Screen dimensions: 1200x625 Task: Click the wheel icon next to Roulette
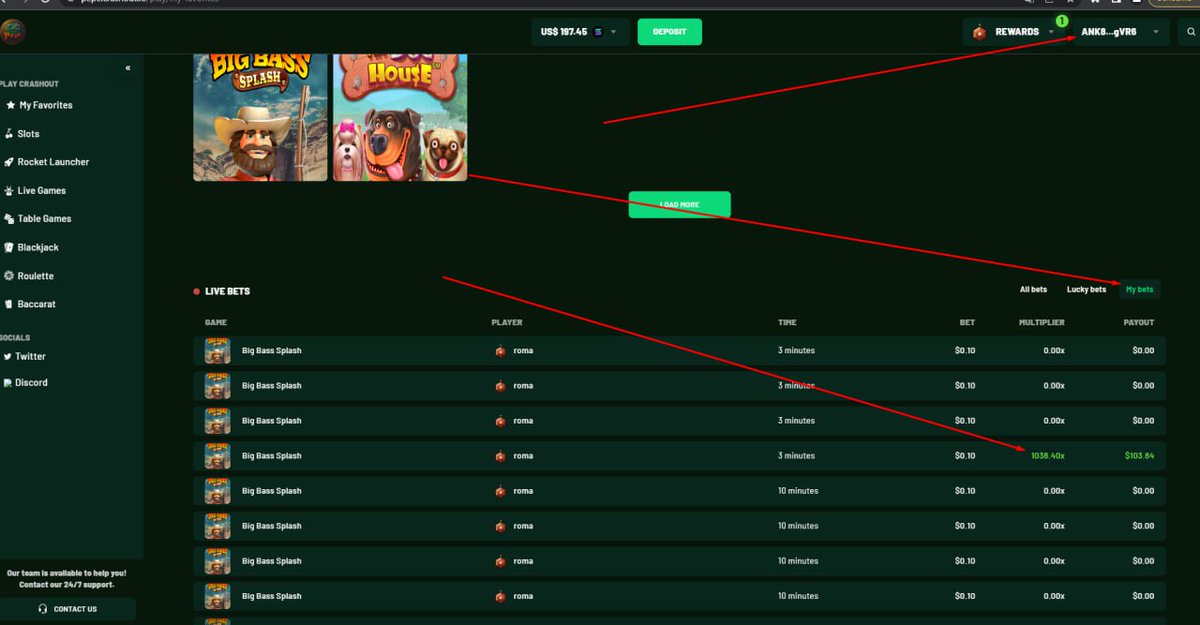(x=9, y=275)
